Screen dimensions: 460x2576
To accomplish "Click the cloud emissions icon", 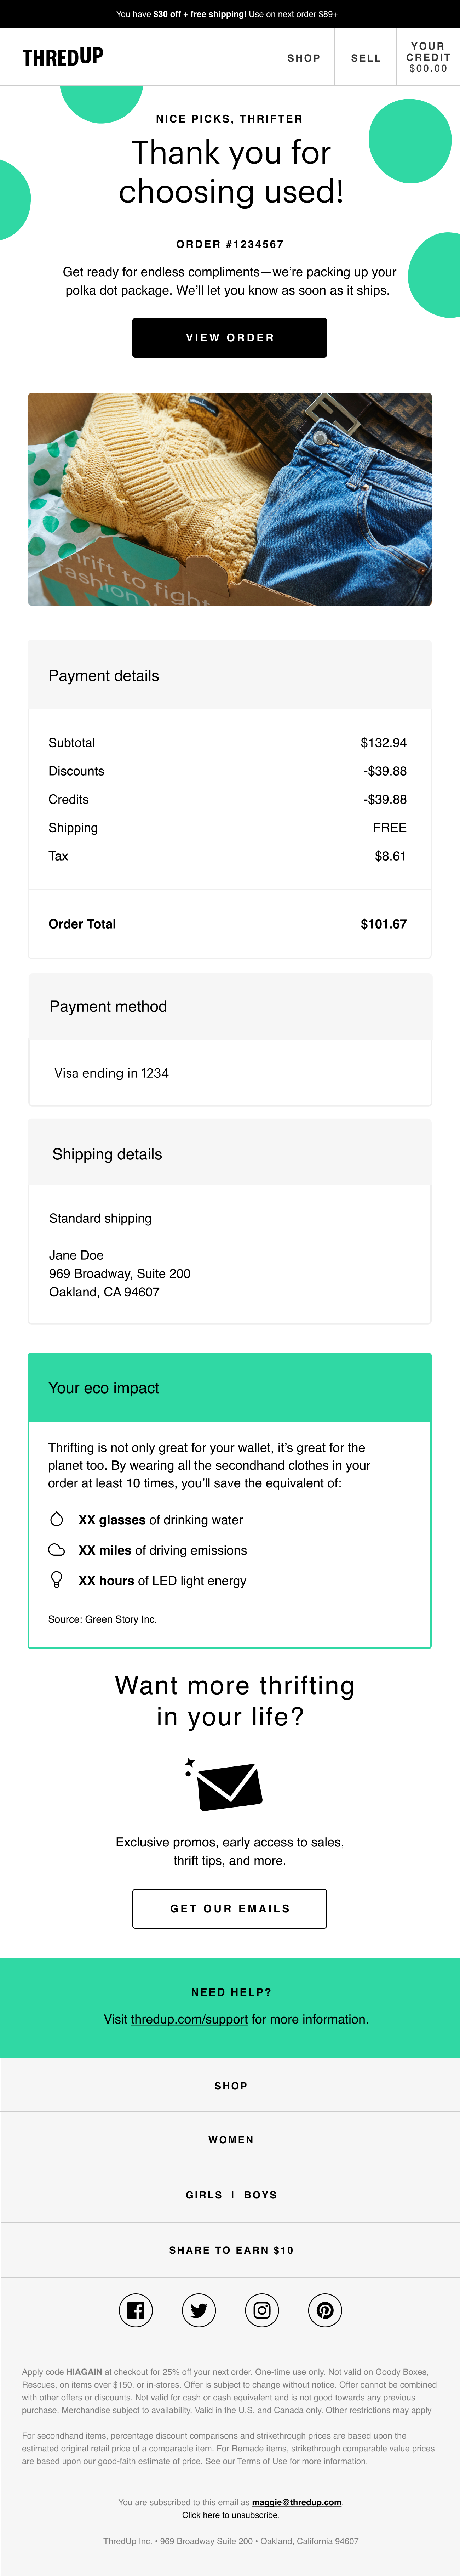I will 57,1550.
